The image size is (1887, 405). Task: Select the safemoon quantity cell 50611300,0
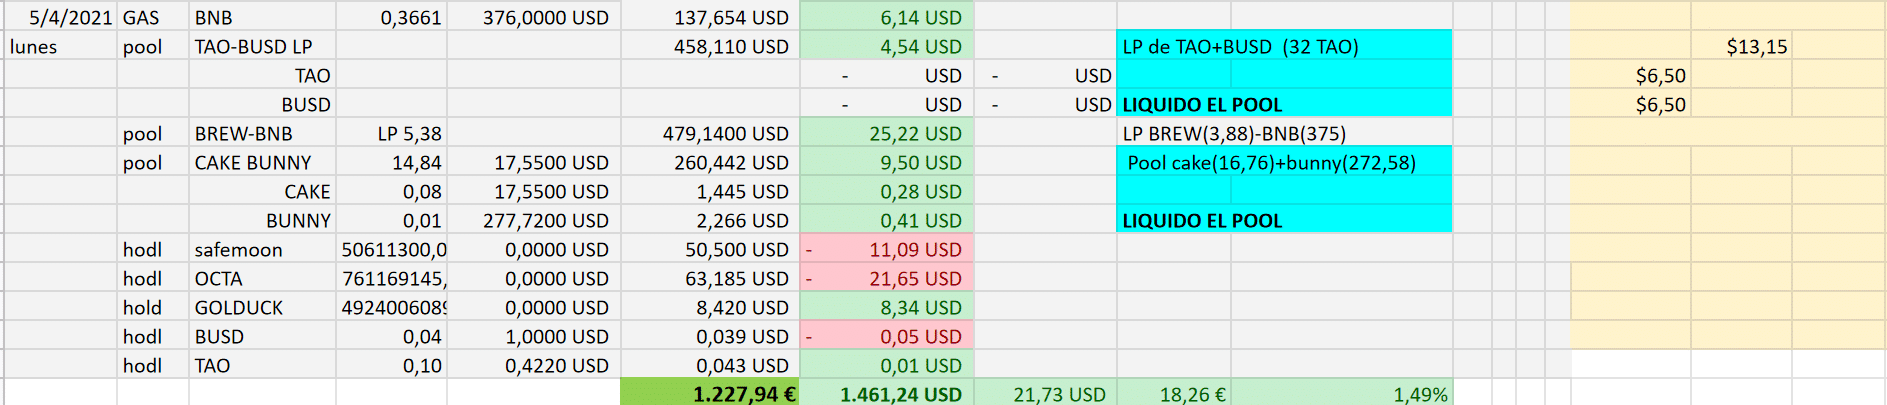(391, 249)
